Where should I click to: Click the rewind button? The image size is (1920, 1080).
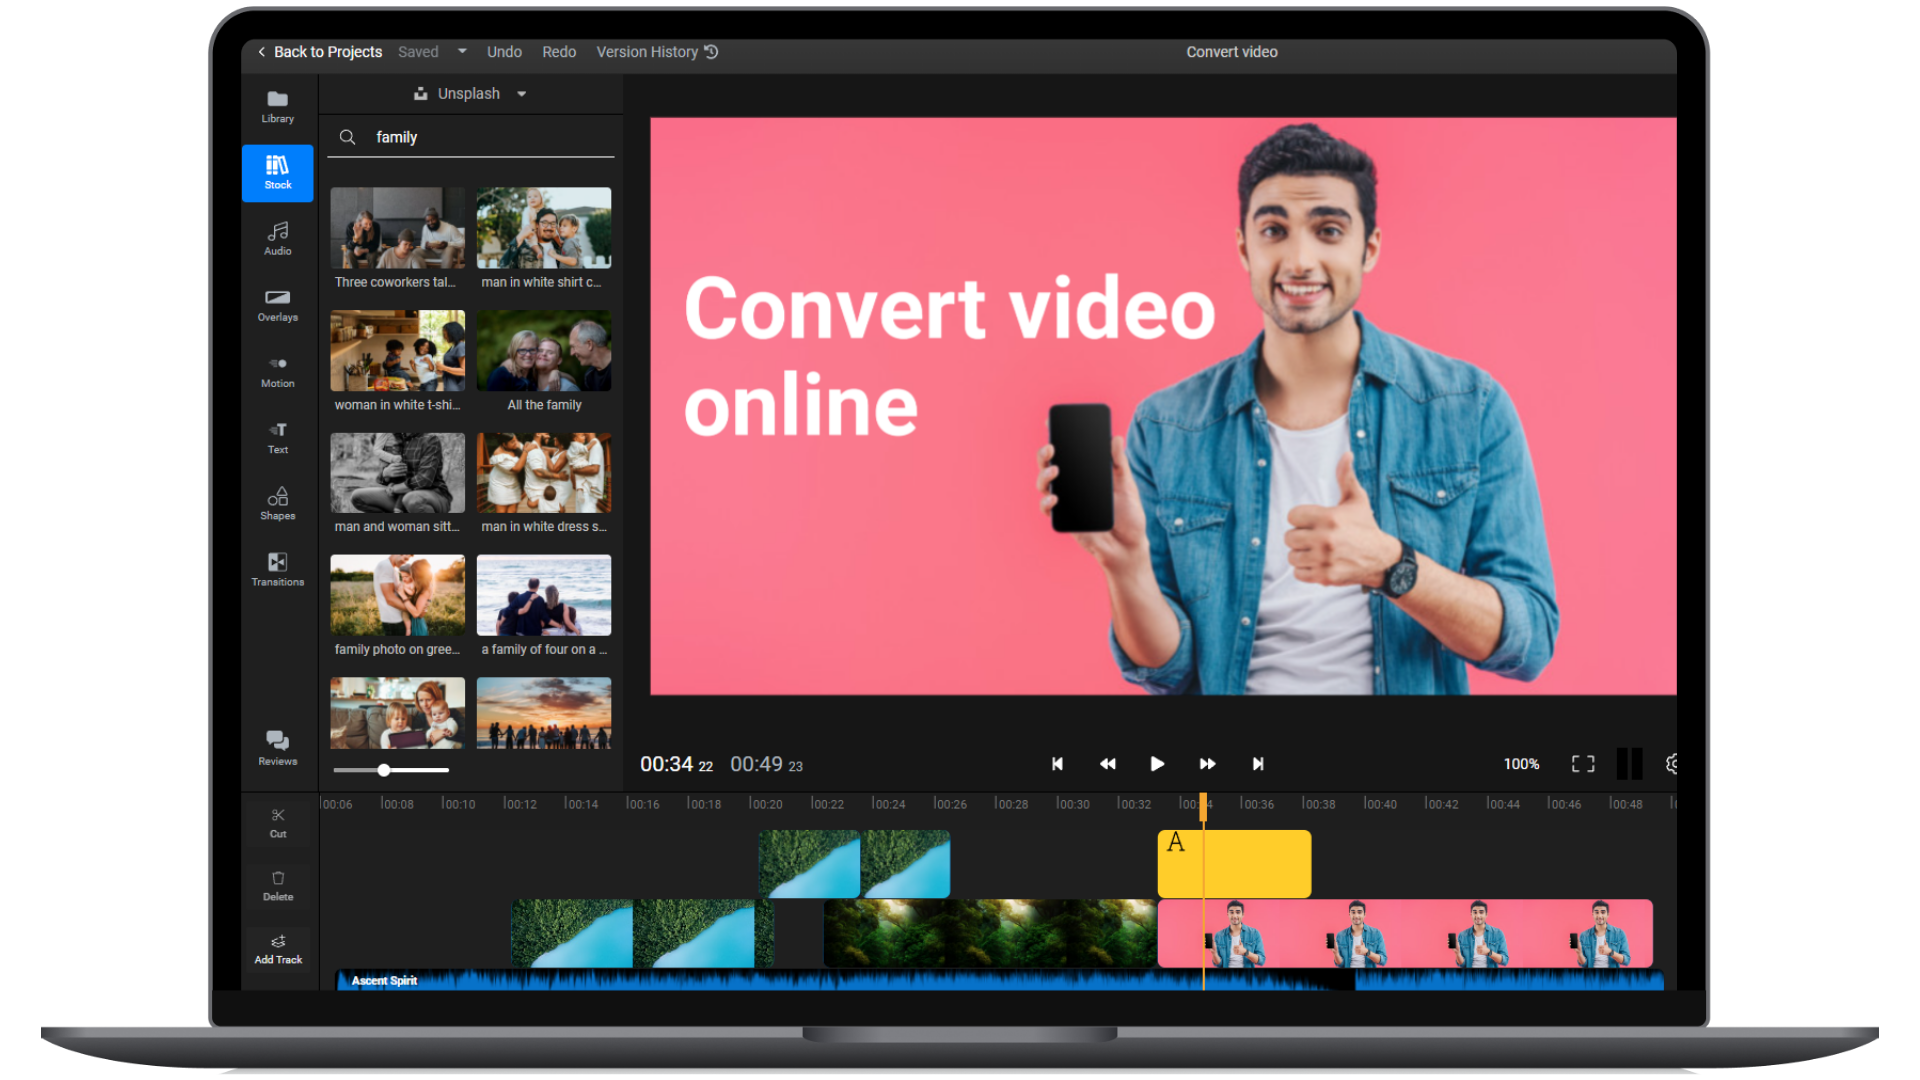coord(1107,764)
